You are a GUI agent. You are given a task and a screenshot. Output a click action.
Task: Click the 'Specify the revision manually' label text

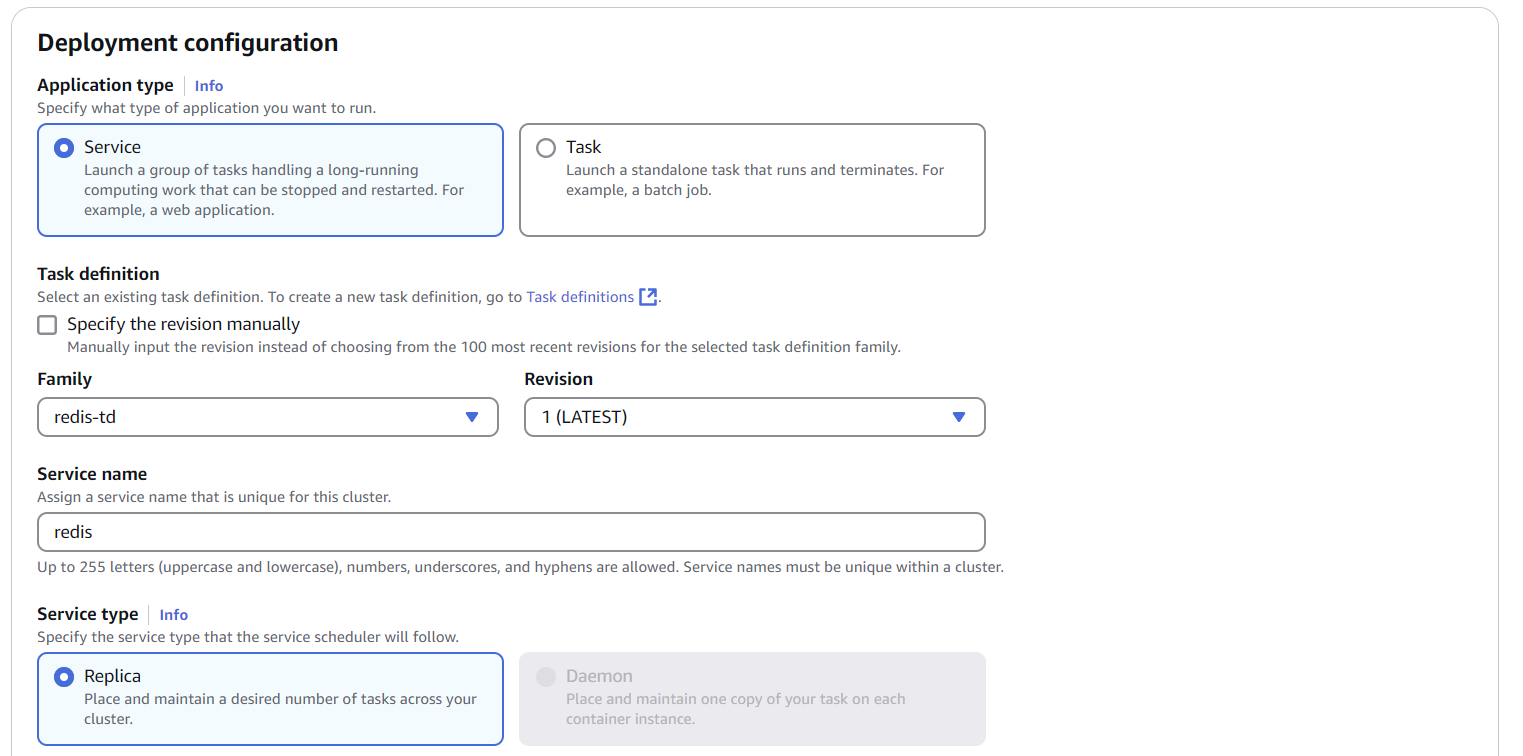184,324
